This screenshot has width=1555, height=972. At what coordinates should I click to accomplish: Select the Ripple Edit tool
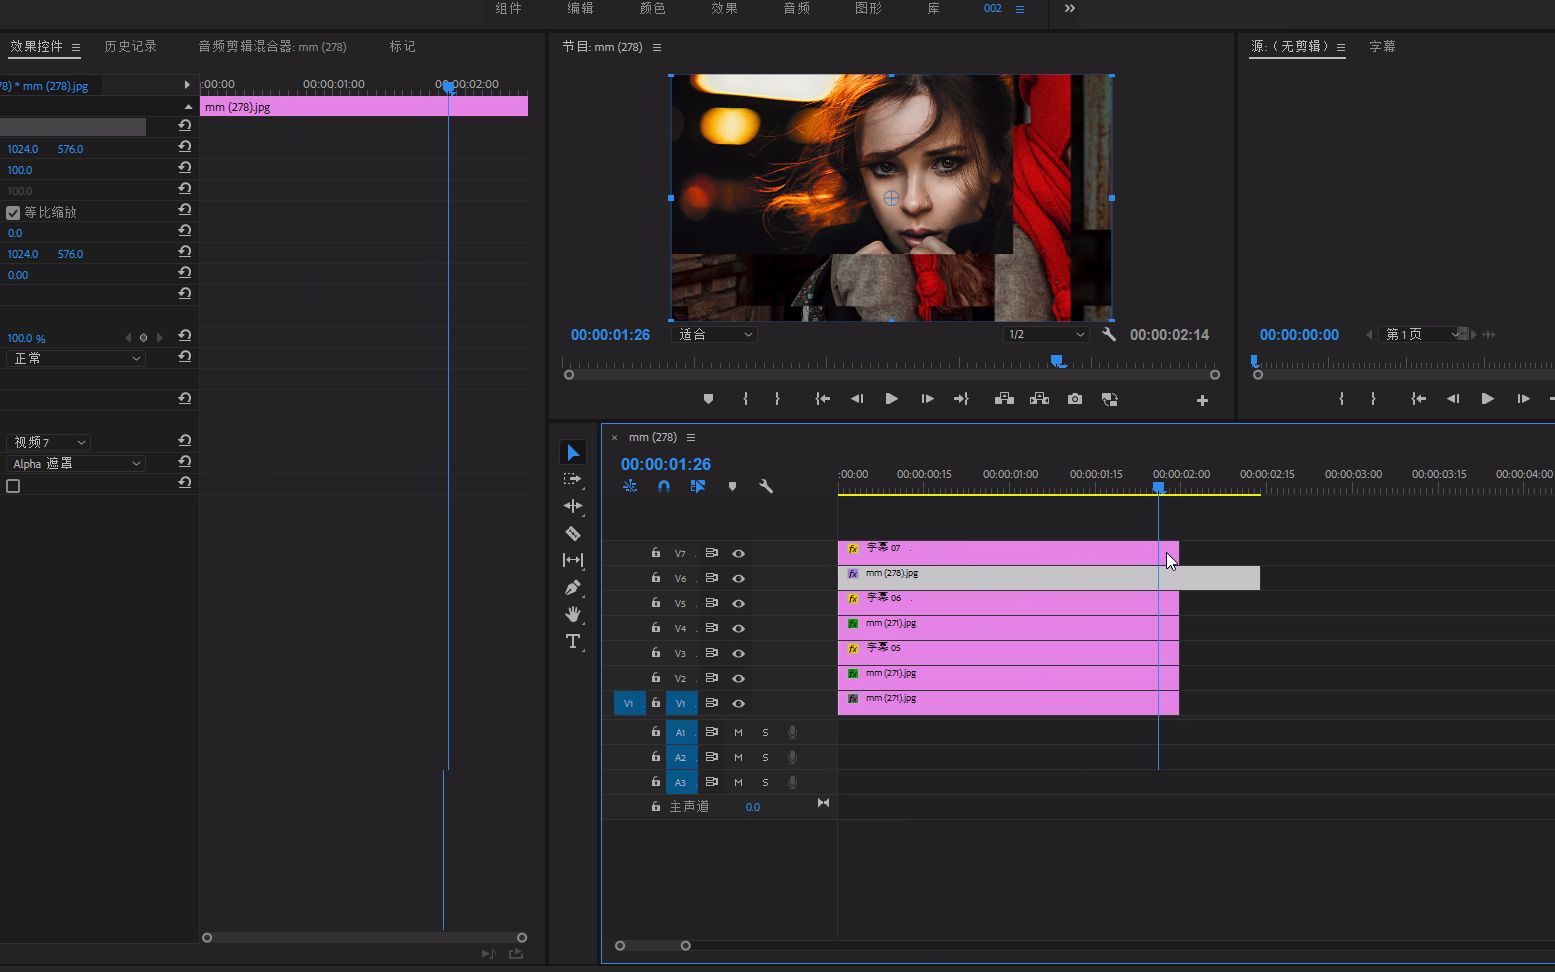[573, 506]
